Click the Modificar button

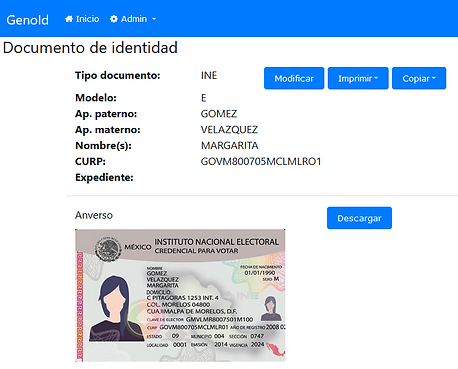coord(294,78)
